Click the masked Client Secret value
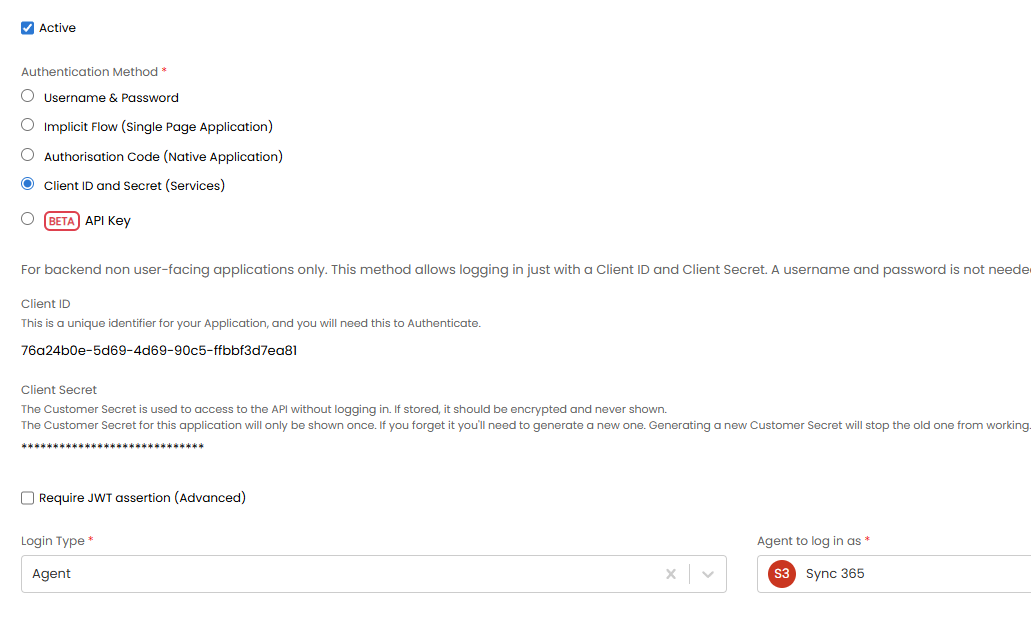The image size is (1031, 619). pyautogui.click(x=113, y=446)
